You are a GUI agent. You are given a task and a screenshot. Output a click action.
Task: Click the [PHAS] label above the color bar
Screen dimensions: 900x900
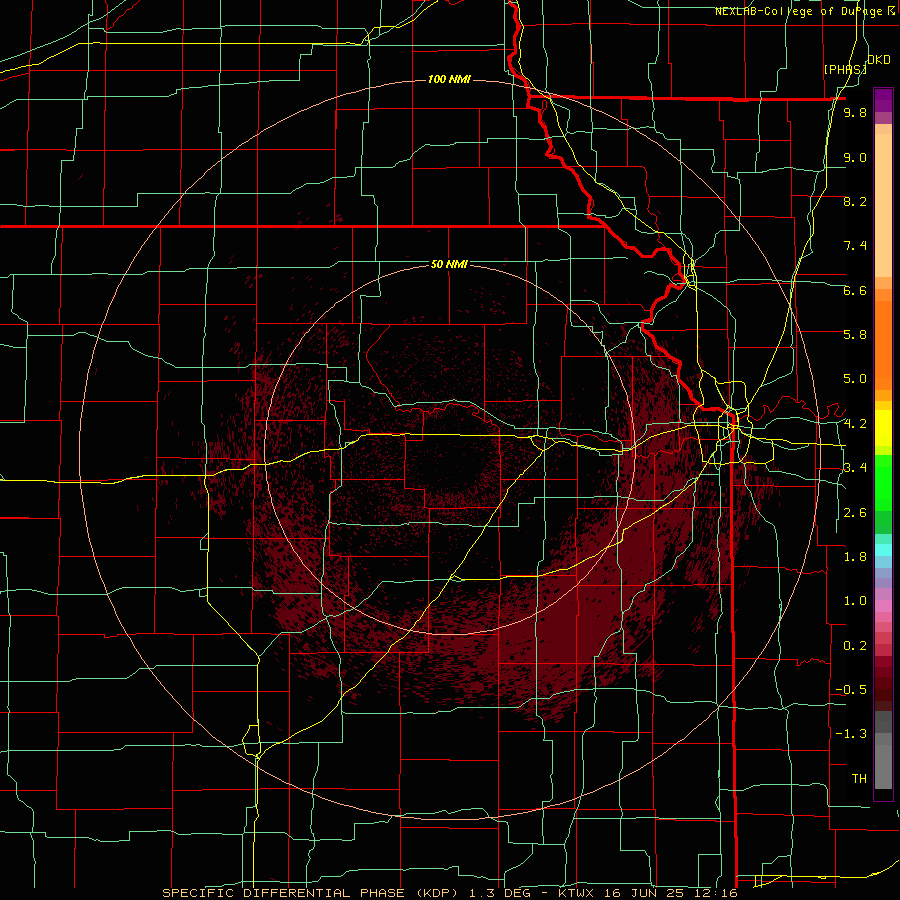(x=845, y=69)
